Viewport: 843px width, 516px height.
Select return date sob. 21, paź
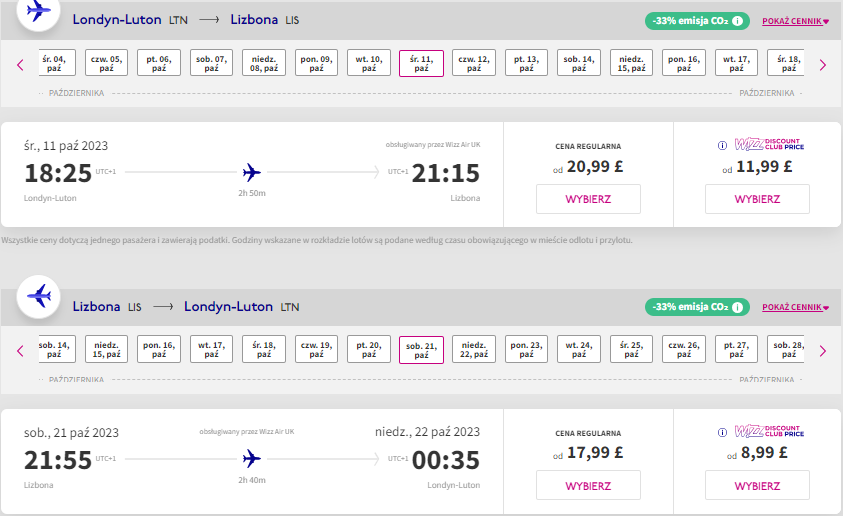(x=422, y=350)
